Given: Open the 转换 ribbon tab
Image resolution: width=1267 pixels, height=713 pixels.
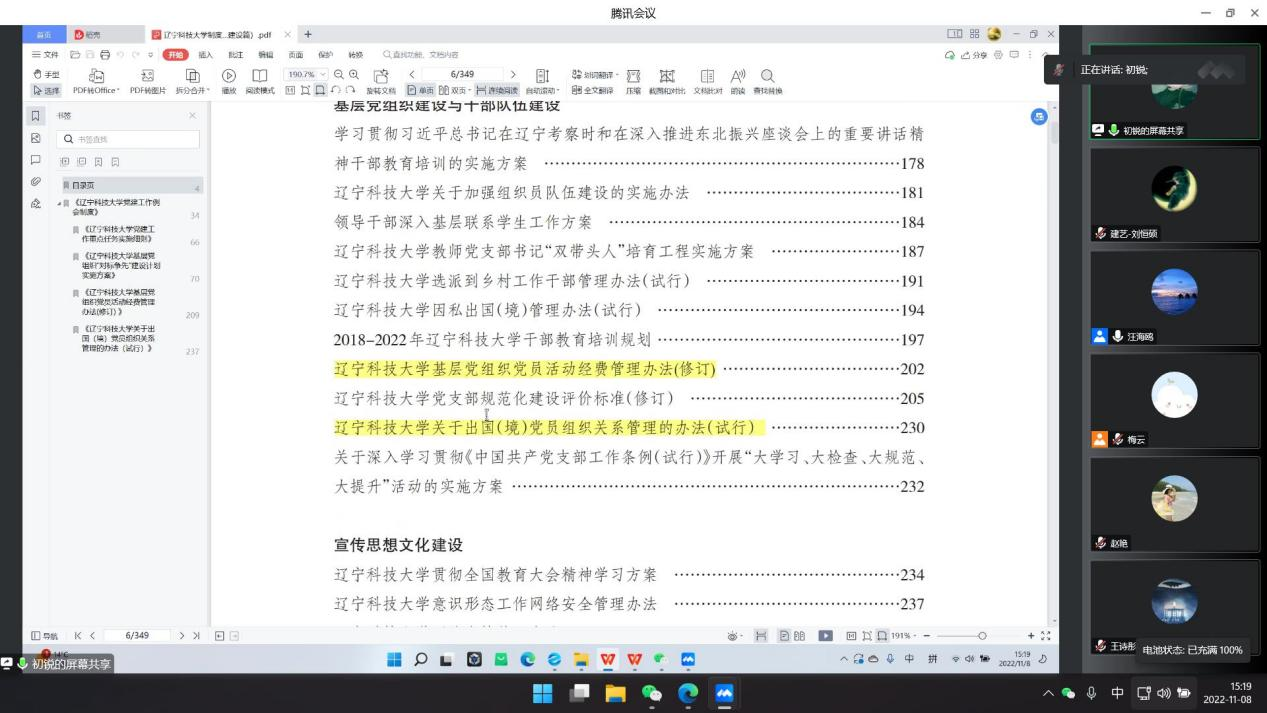Looking at the screenshot, I should [355, 54].
